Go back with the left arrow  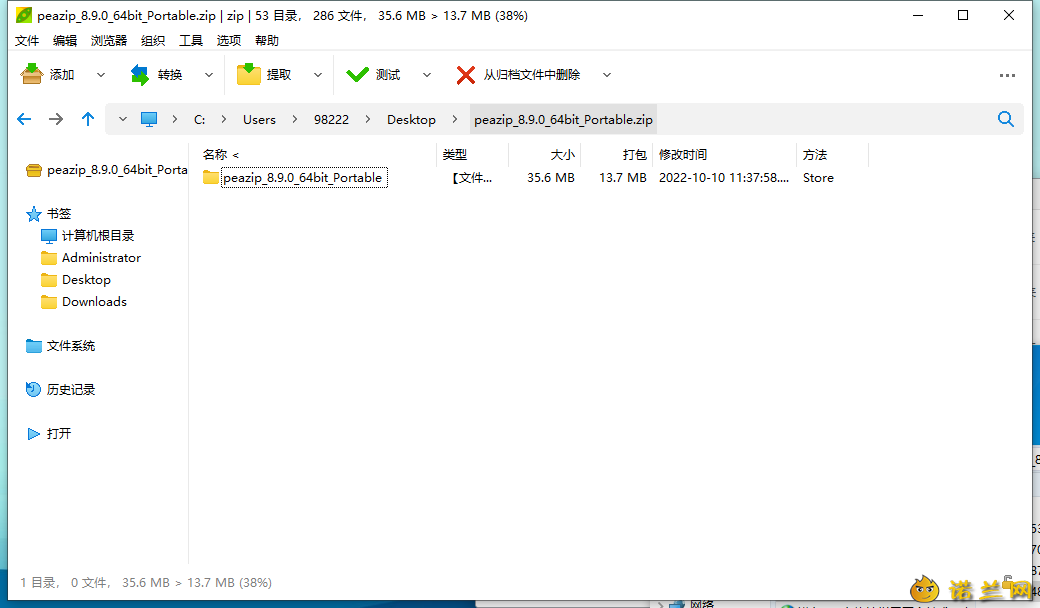coord(24,119)
